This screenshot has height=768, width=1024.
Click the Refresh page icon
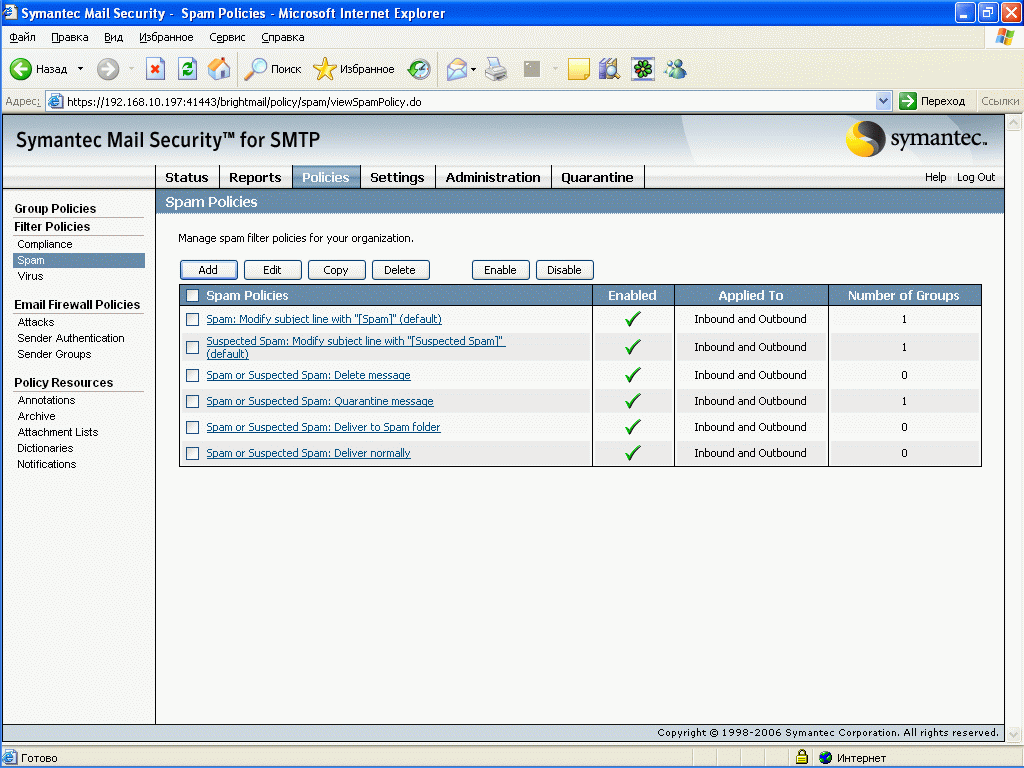(187, 69)
